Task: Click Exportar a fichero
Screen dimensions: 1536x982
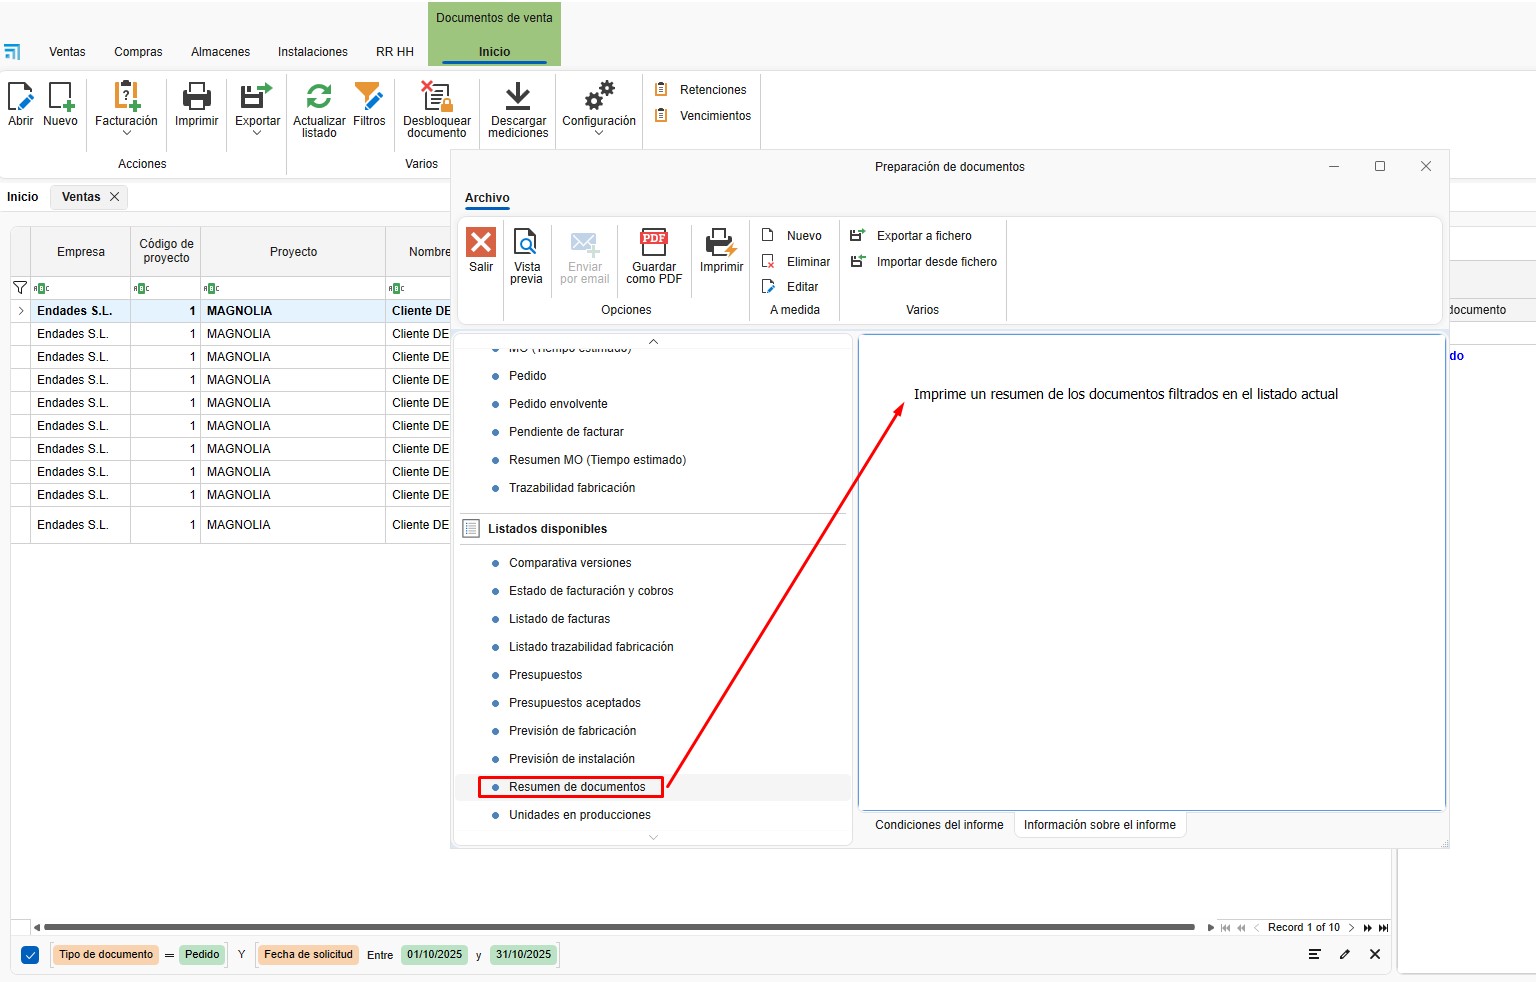Action: [x=923, y=236]
